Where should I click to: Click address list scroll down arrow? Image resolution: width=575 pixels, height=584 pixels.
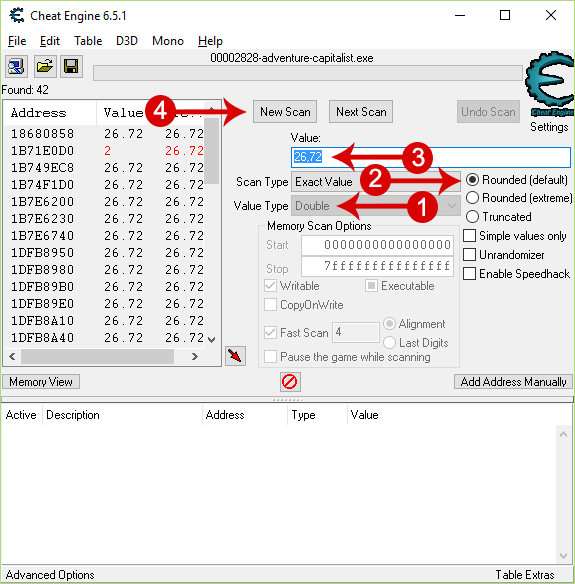563,556
